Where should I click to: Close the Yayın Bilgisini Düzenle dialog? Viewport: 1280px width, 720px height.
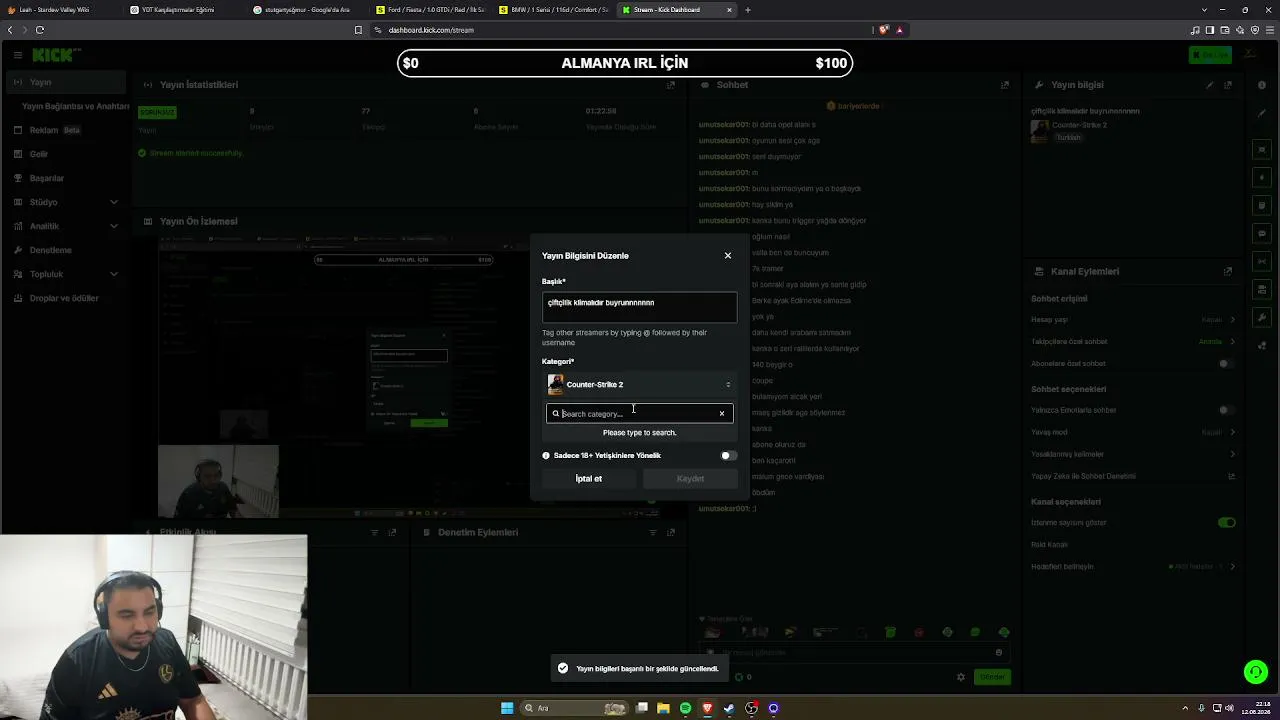coord(728,256)
